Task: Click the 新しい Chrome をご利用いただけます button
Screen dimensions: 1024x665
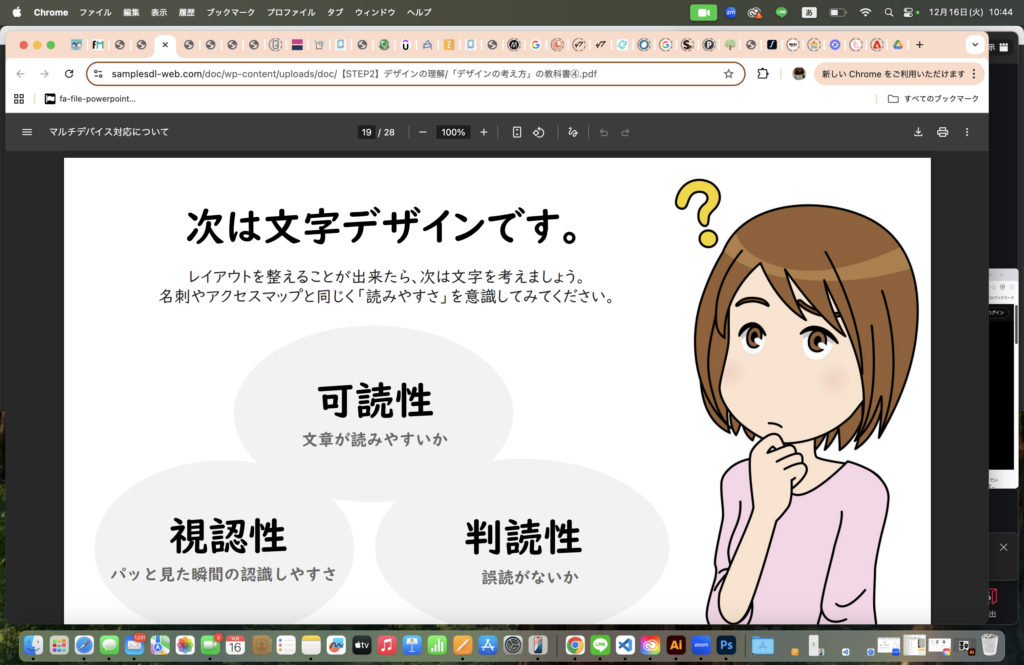Action: pyautogui.click(x=893, y=74)
